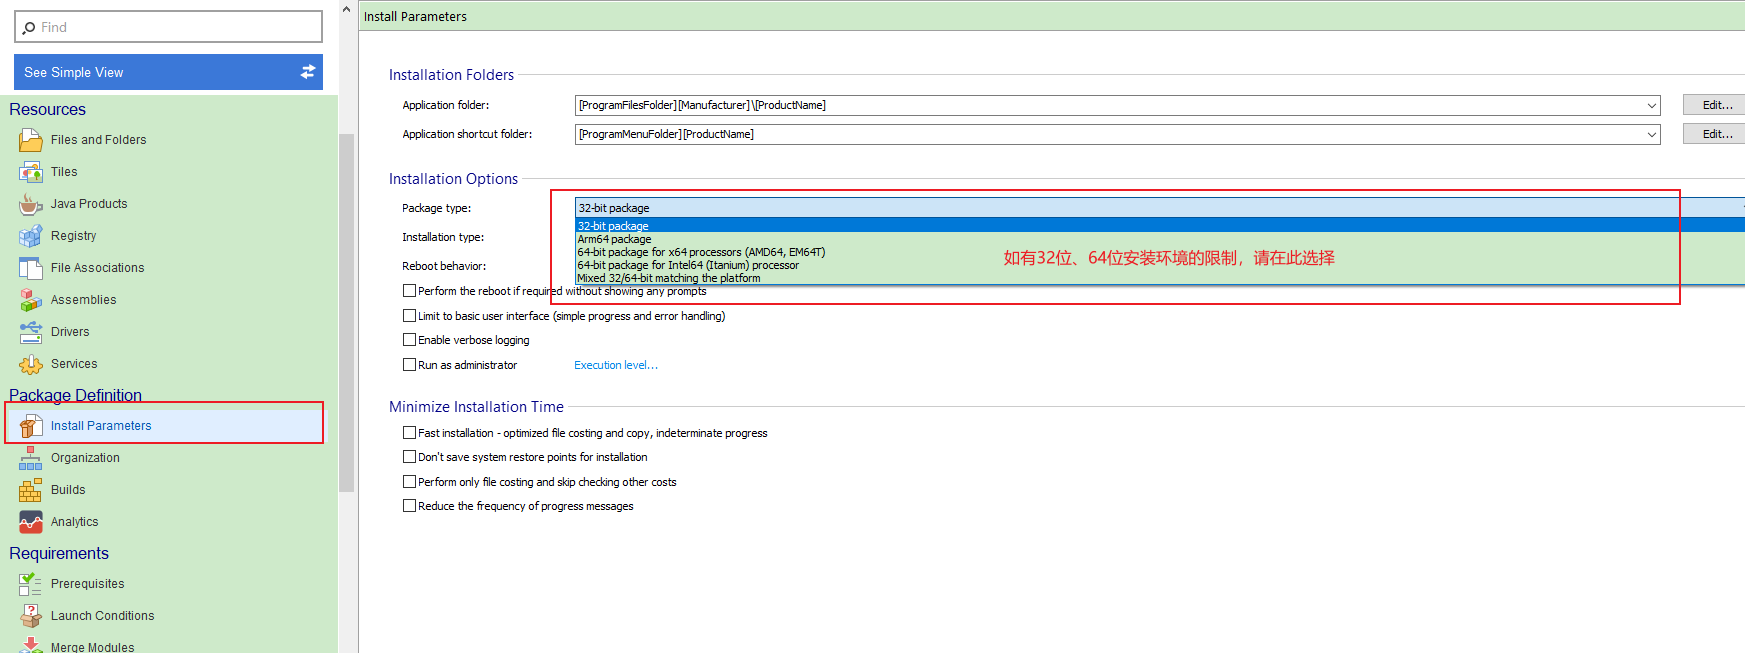Screen dimensions: 1745x653
Task: Open the Merge Modules page
Action: [x=92, y=647]
